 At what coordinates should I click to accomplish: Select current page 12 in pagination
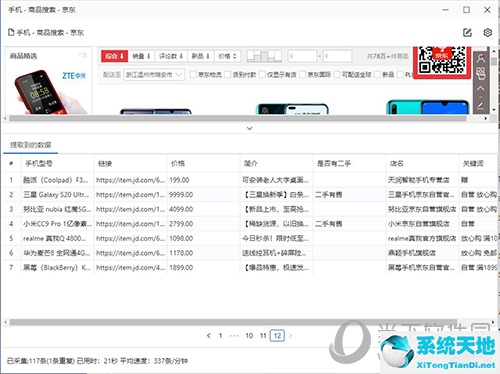pyautogui.click(x=277, y=335)
